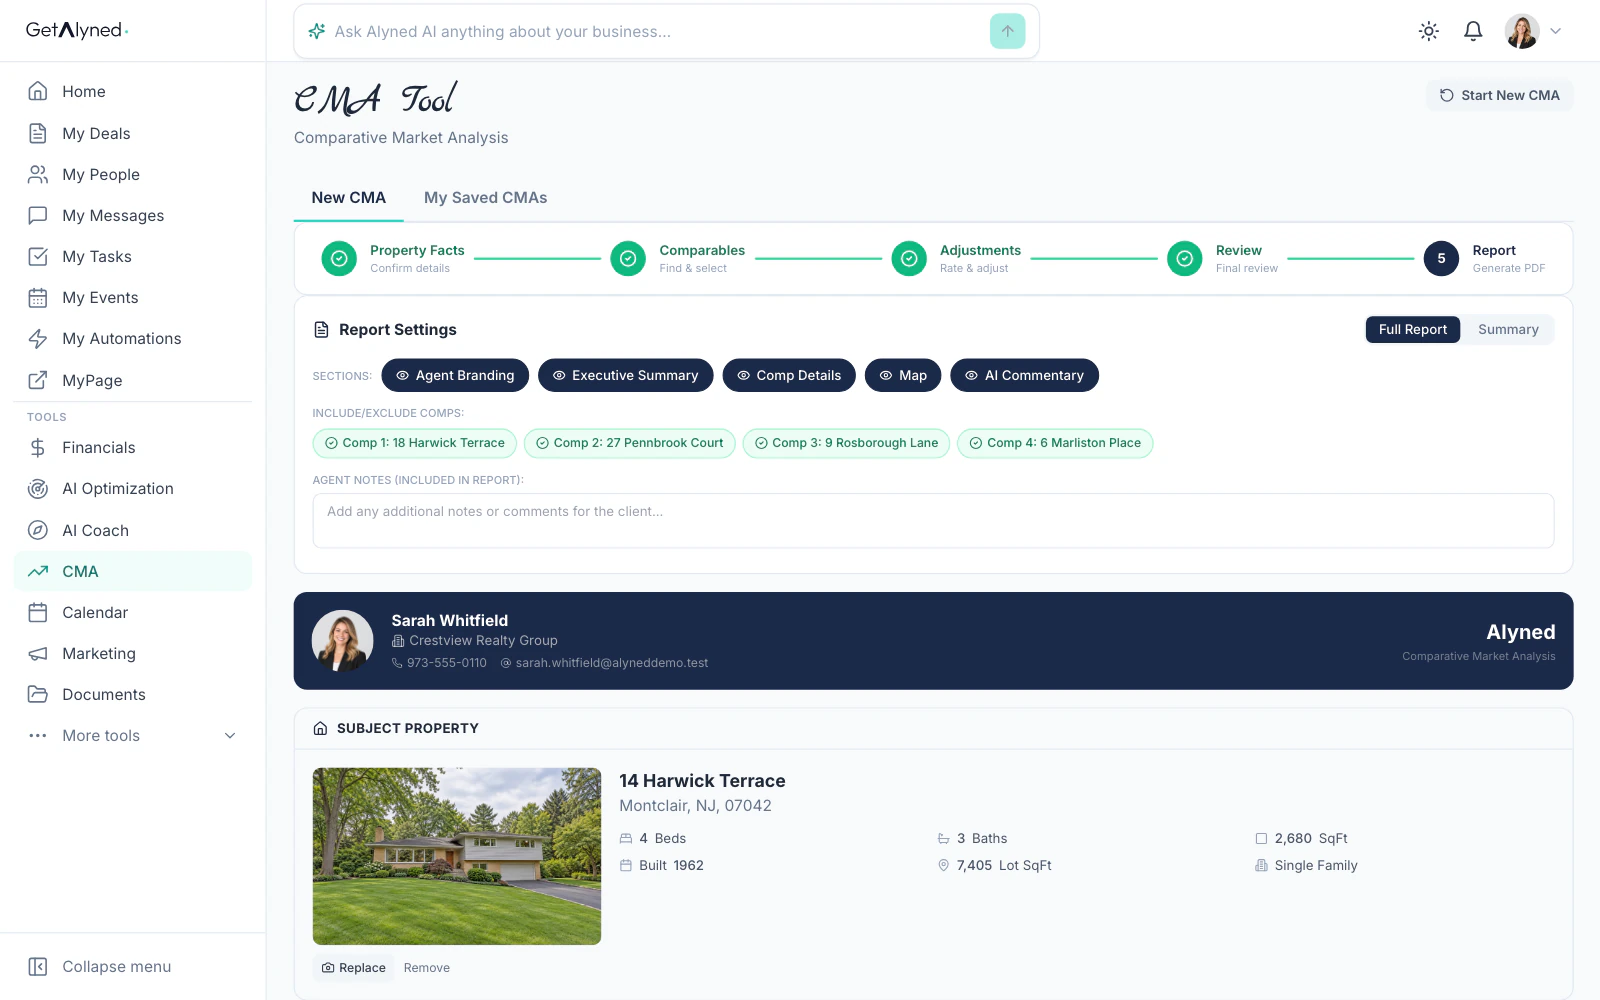Open MyPage external link icon

coord(38,380)
